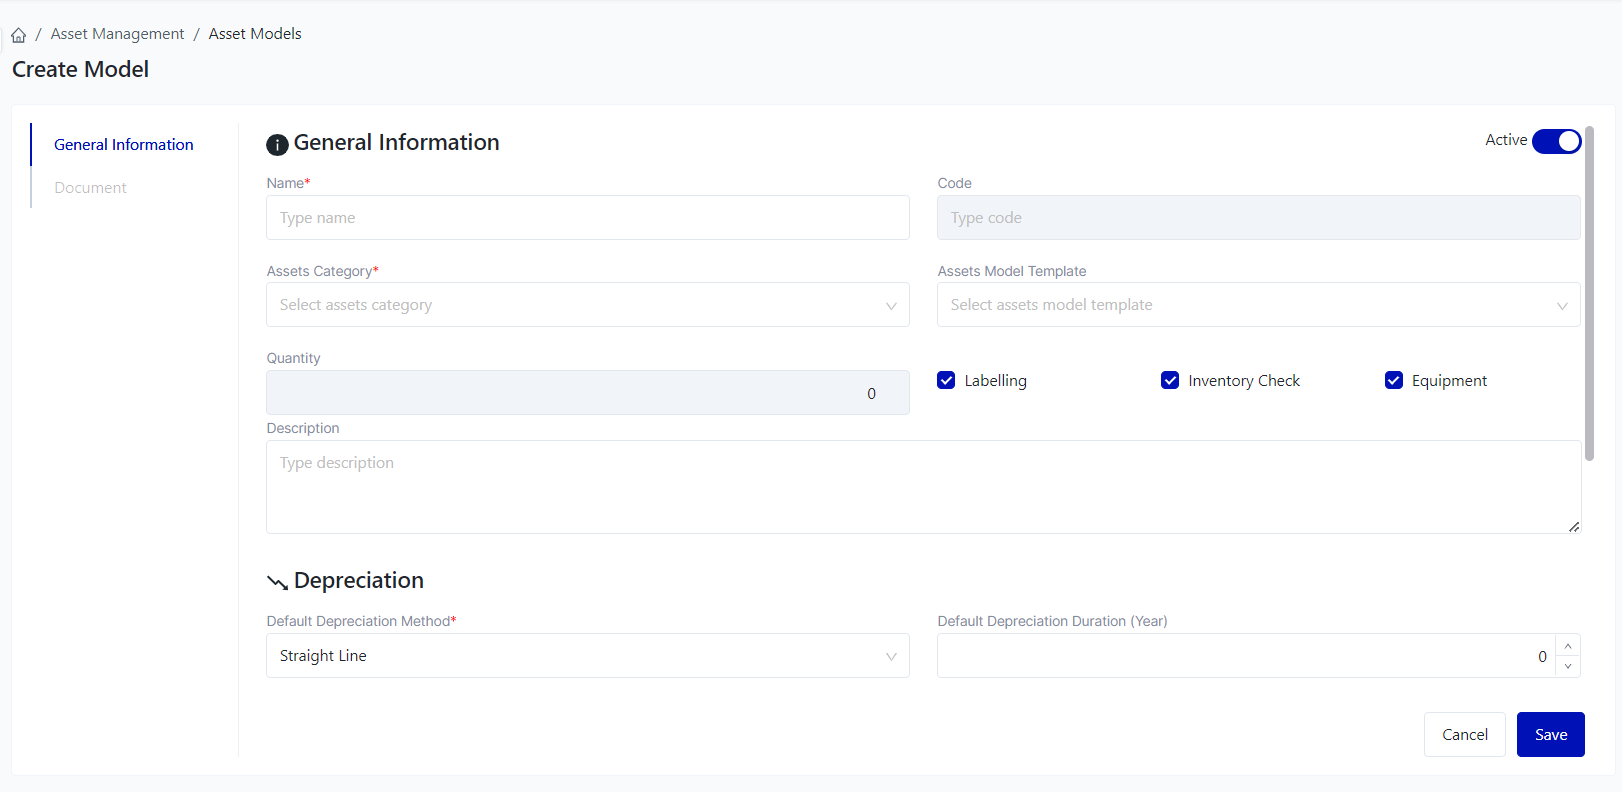Go to Asset Management breadcrumb link

[117, 34]
